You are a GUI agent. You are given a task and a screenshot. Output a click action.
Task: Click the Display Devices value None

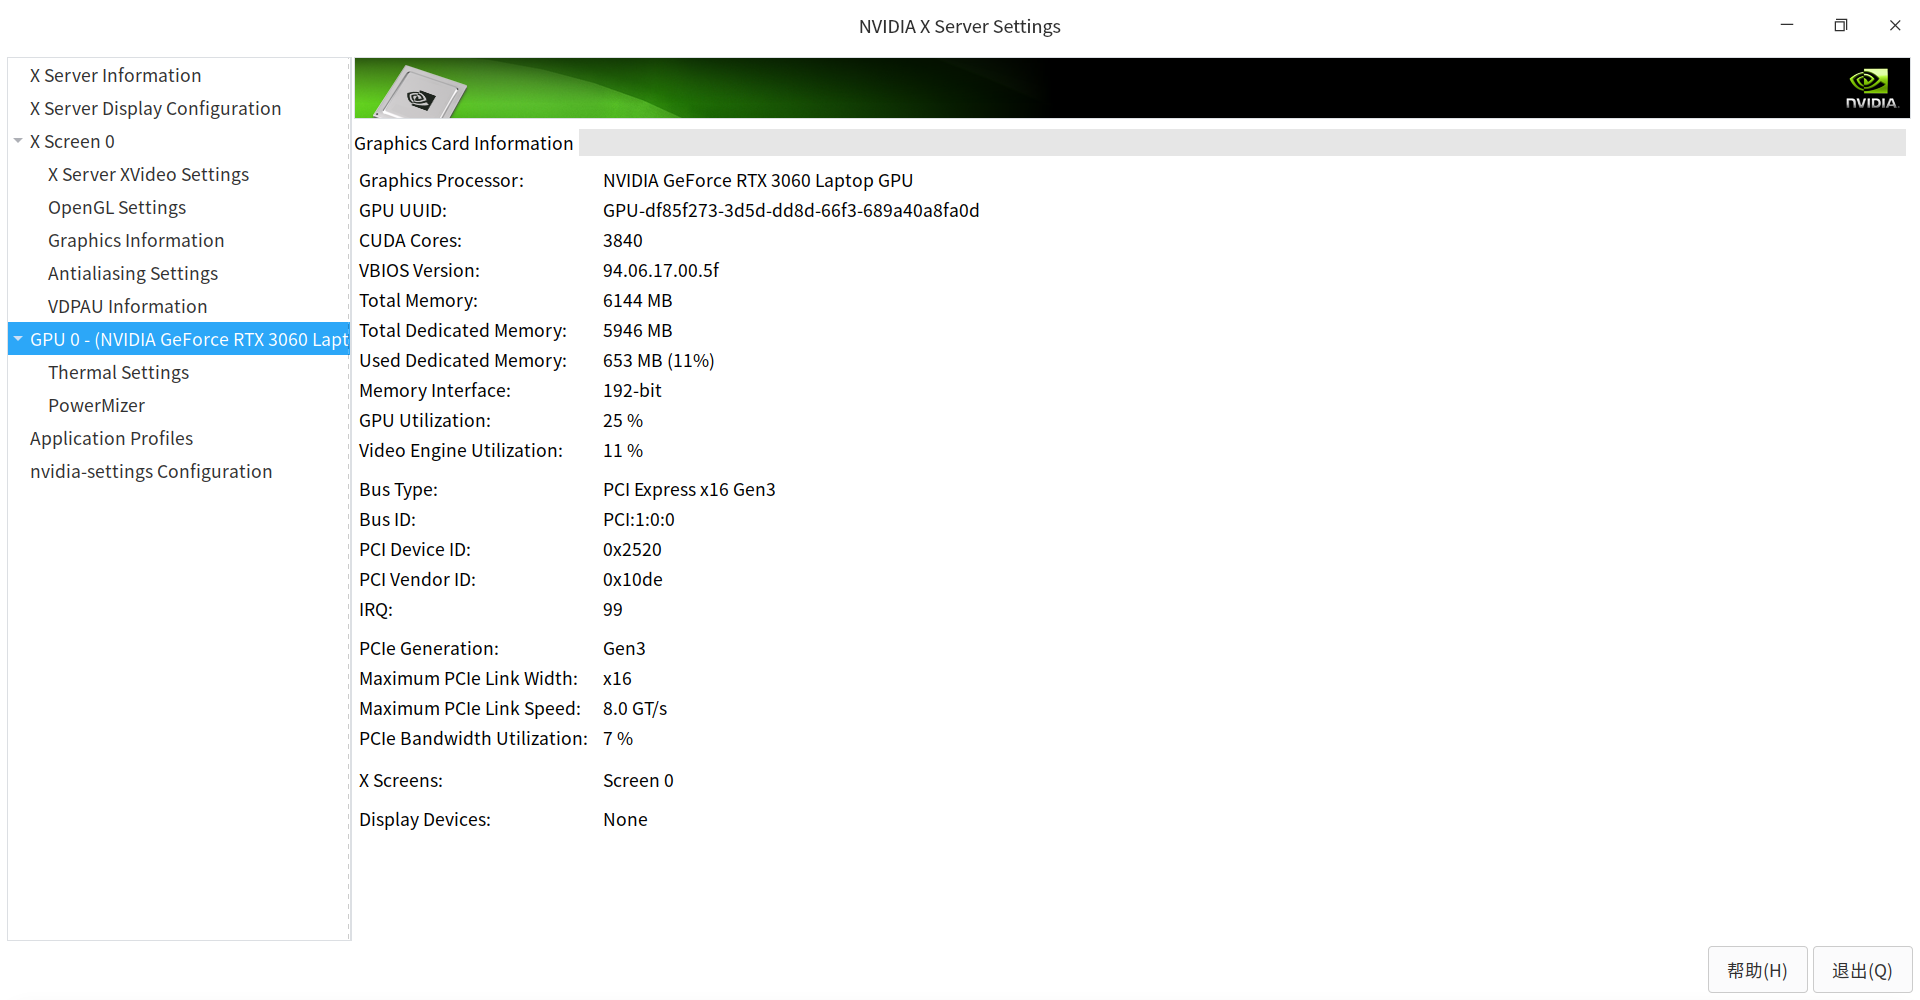click(625, 820)
